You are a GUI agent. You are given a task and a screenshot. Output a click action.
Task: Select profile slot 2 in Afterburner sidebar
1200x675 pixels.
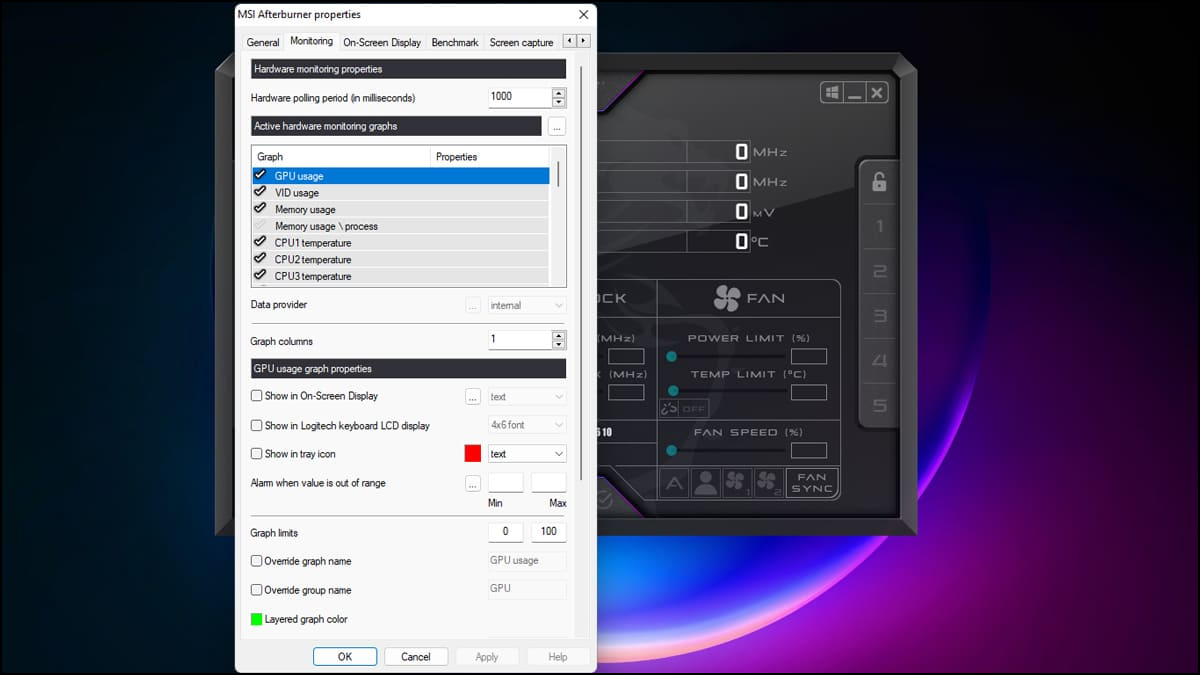pos(879,271)
